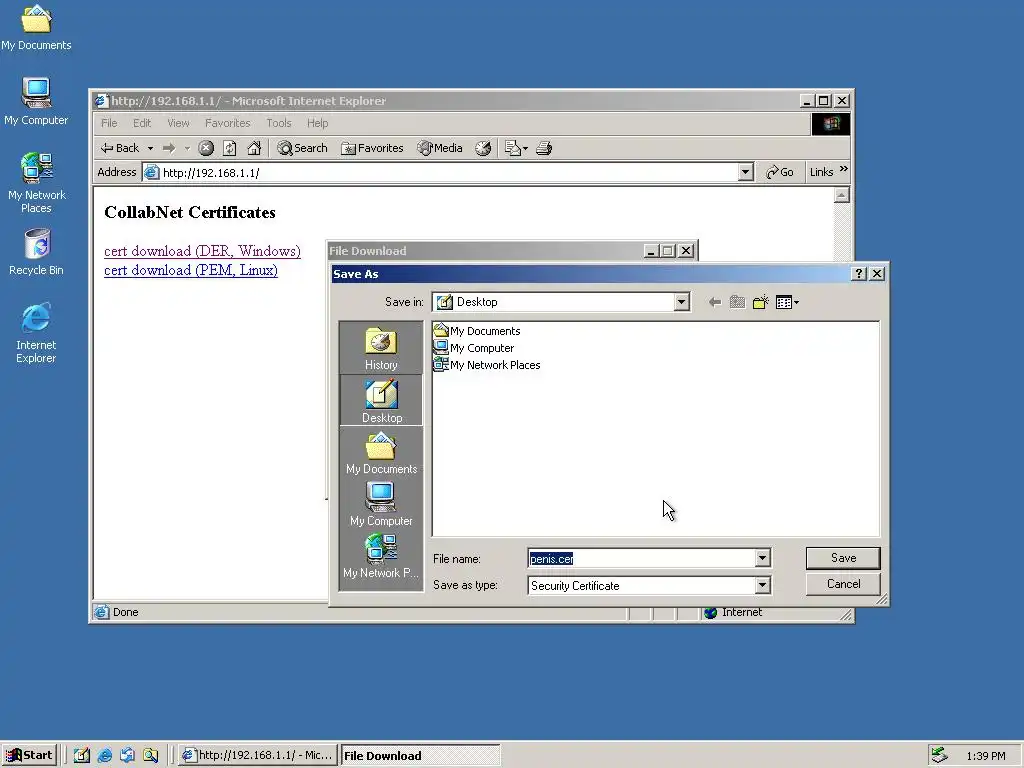The width and height of the screenshot is (1024, 768).
Task: Open the Help menu in Internet Explorer
Action: (x=317, y=123)
